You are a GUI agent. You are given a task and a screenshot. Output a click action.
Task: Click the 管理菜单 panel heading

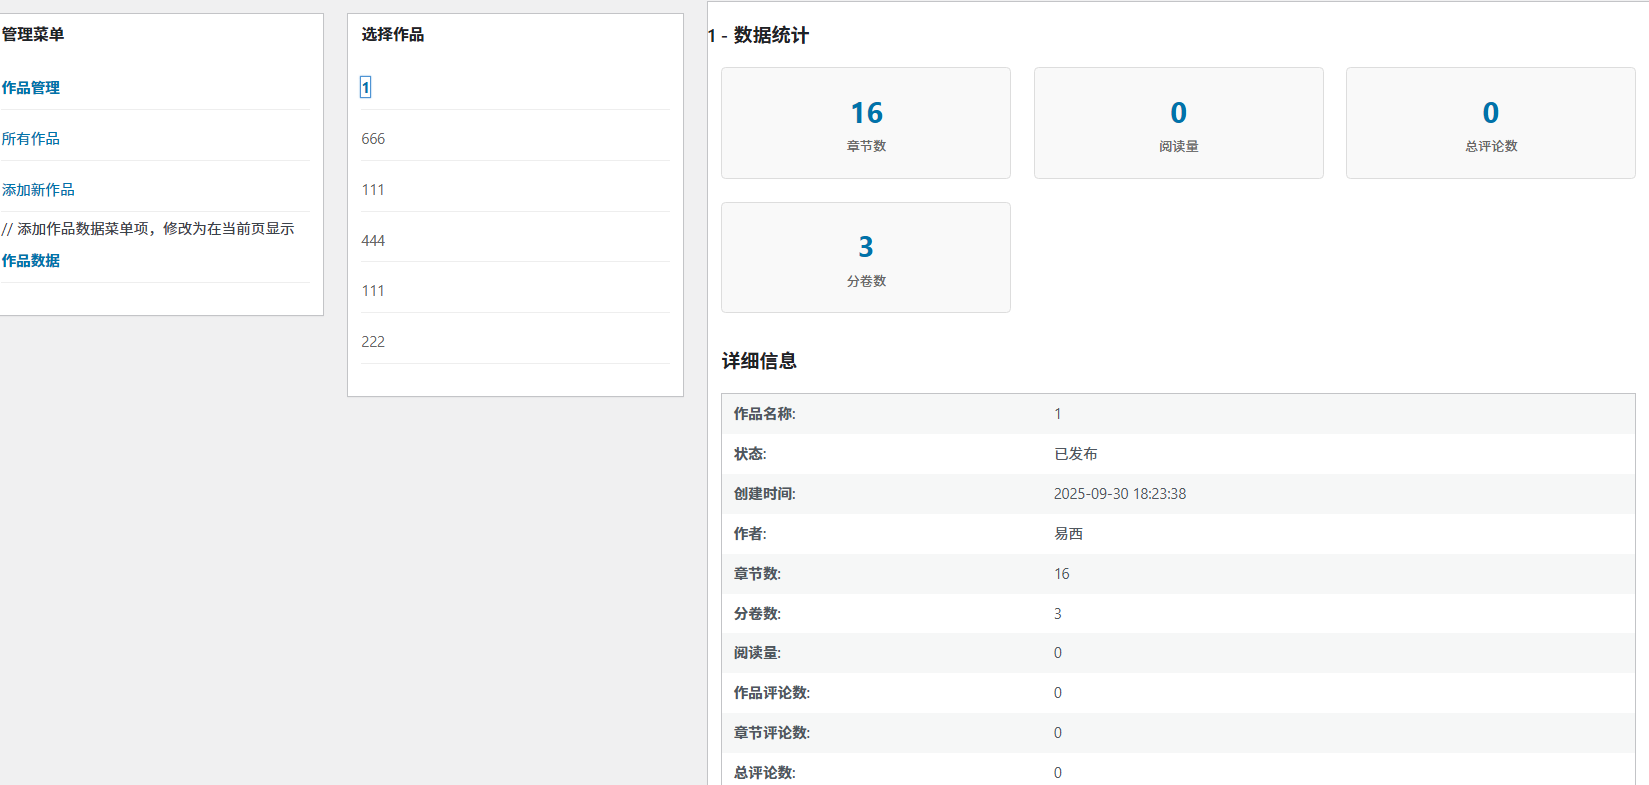click(33, 35)
